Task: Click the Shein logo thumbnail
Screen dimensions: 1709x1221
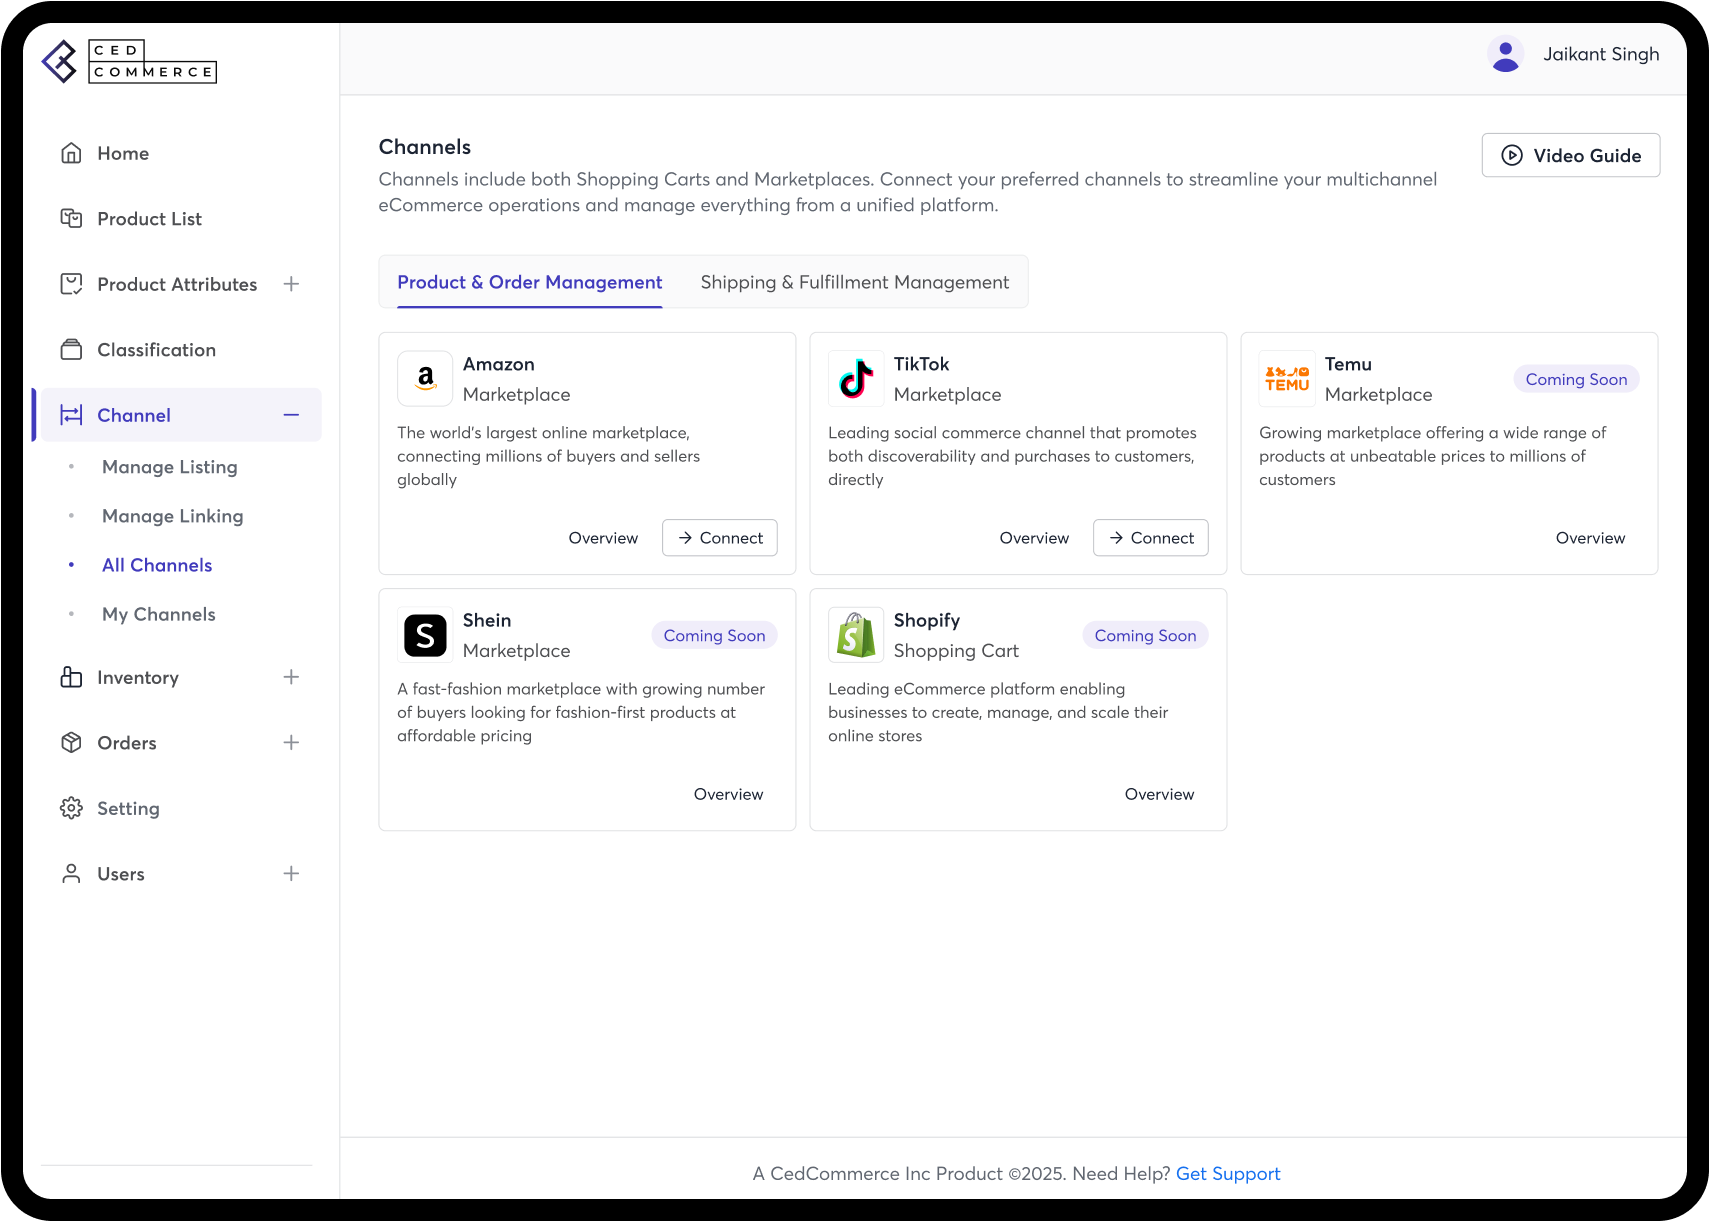Action: click(425, 634)
